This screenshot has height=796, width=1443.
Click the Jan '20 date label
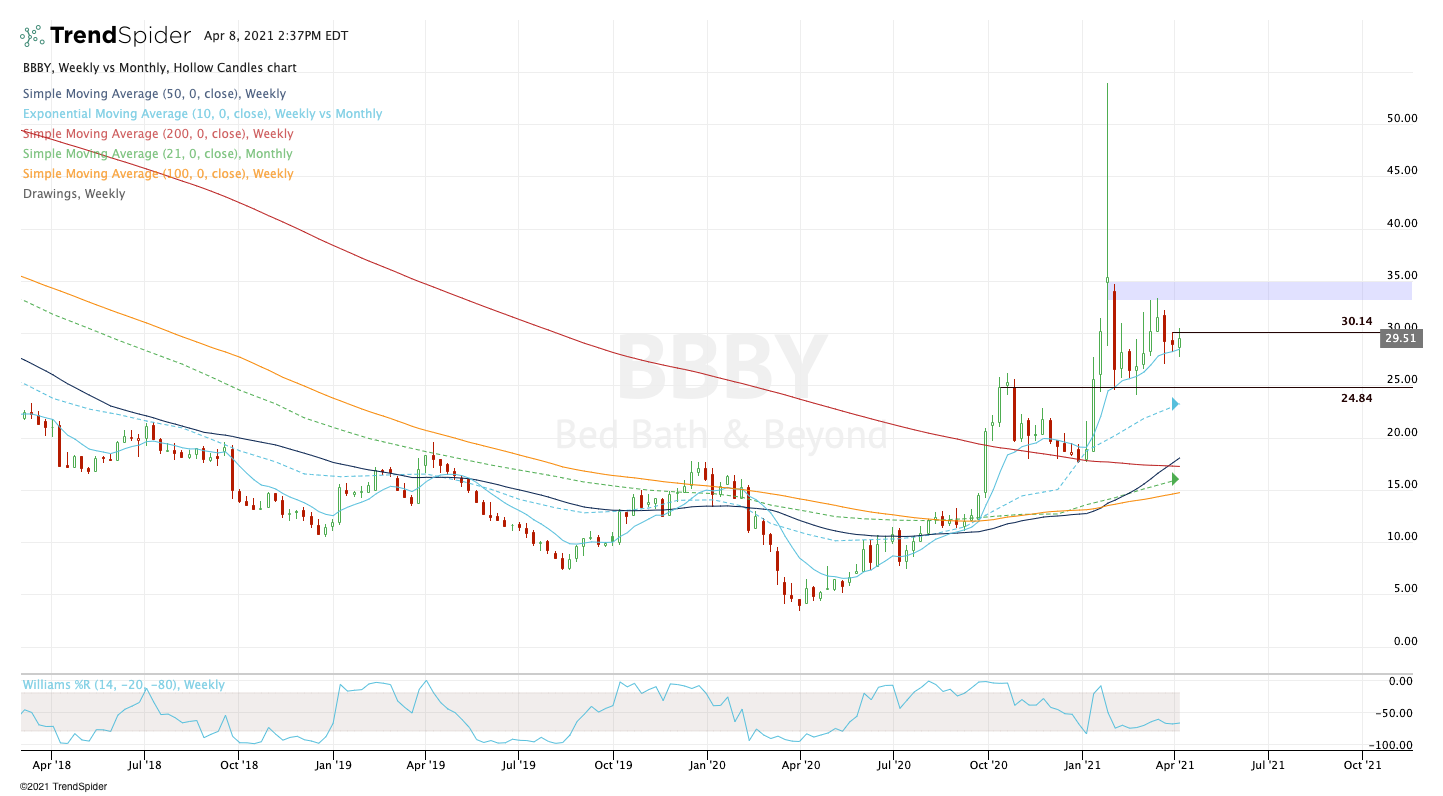[x=707, y=765]
